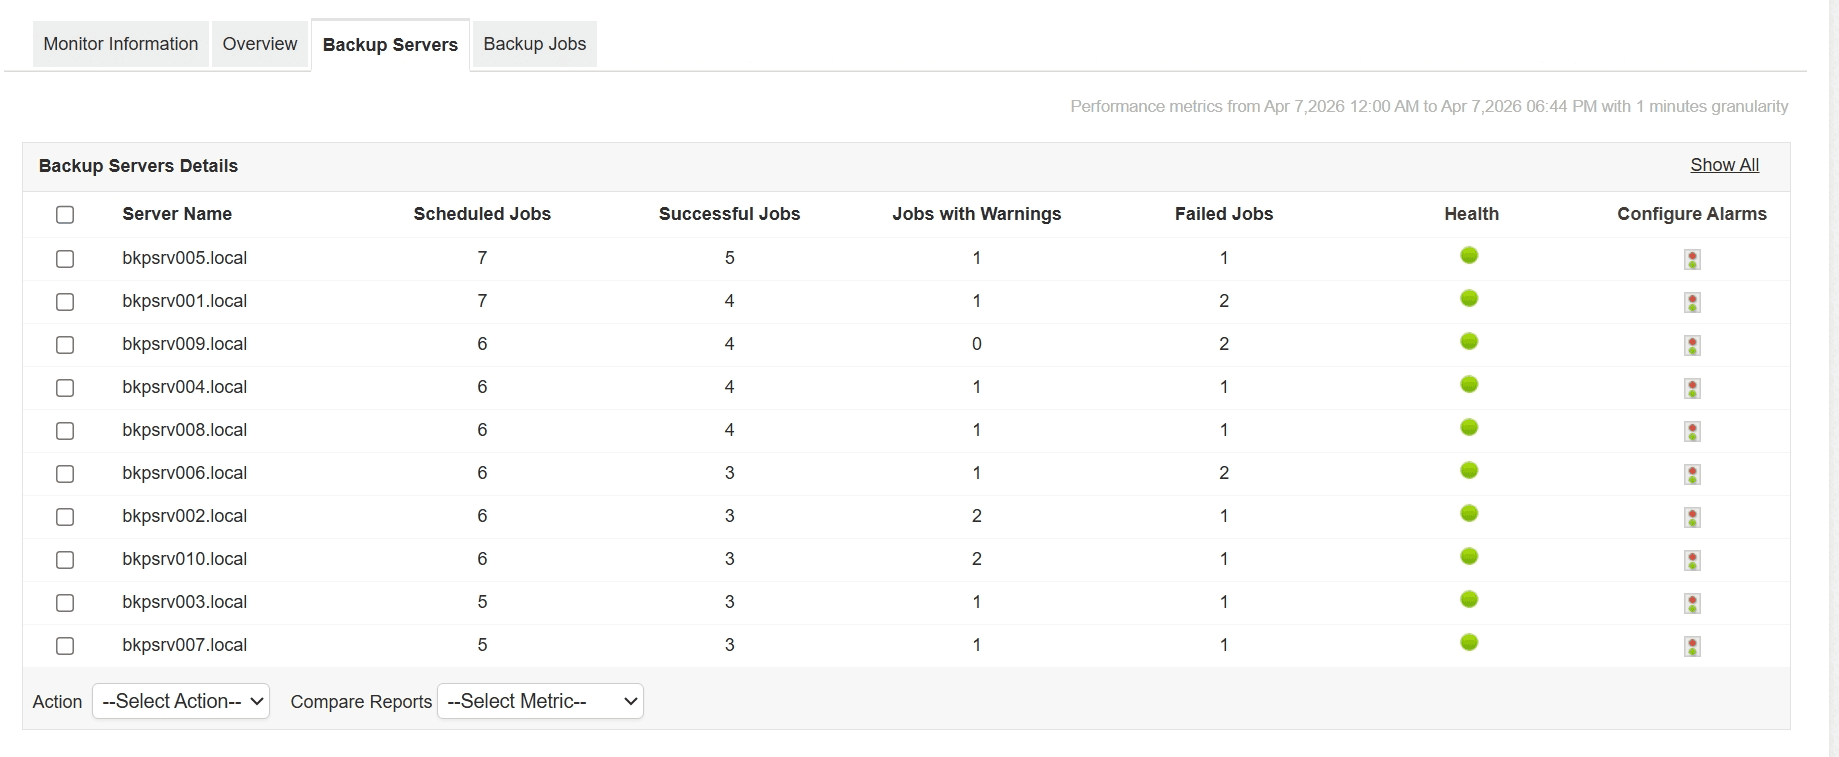1839x757 pixels.
Task: Open Configure Alarms icon for bkpsrv002.local
Action: pos(1692,518)
